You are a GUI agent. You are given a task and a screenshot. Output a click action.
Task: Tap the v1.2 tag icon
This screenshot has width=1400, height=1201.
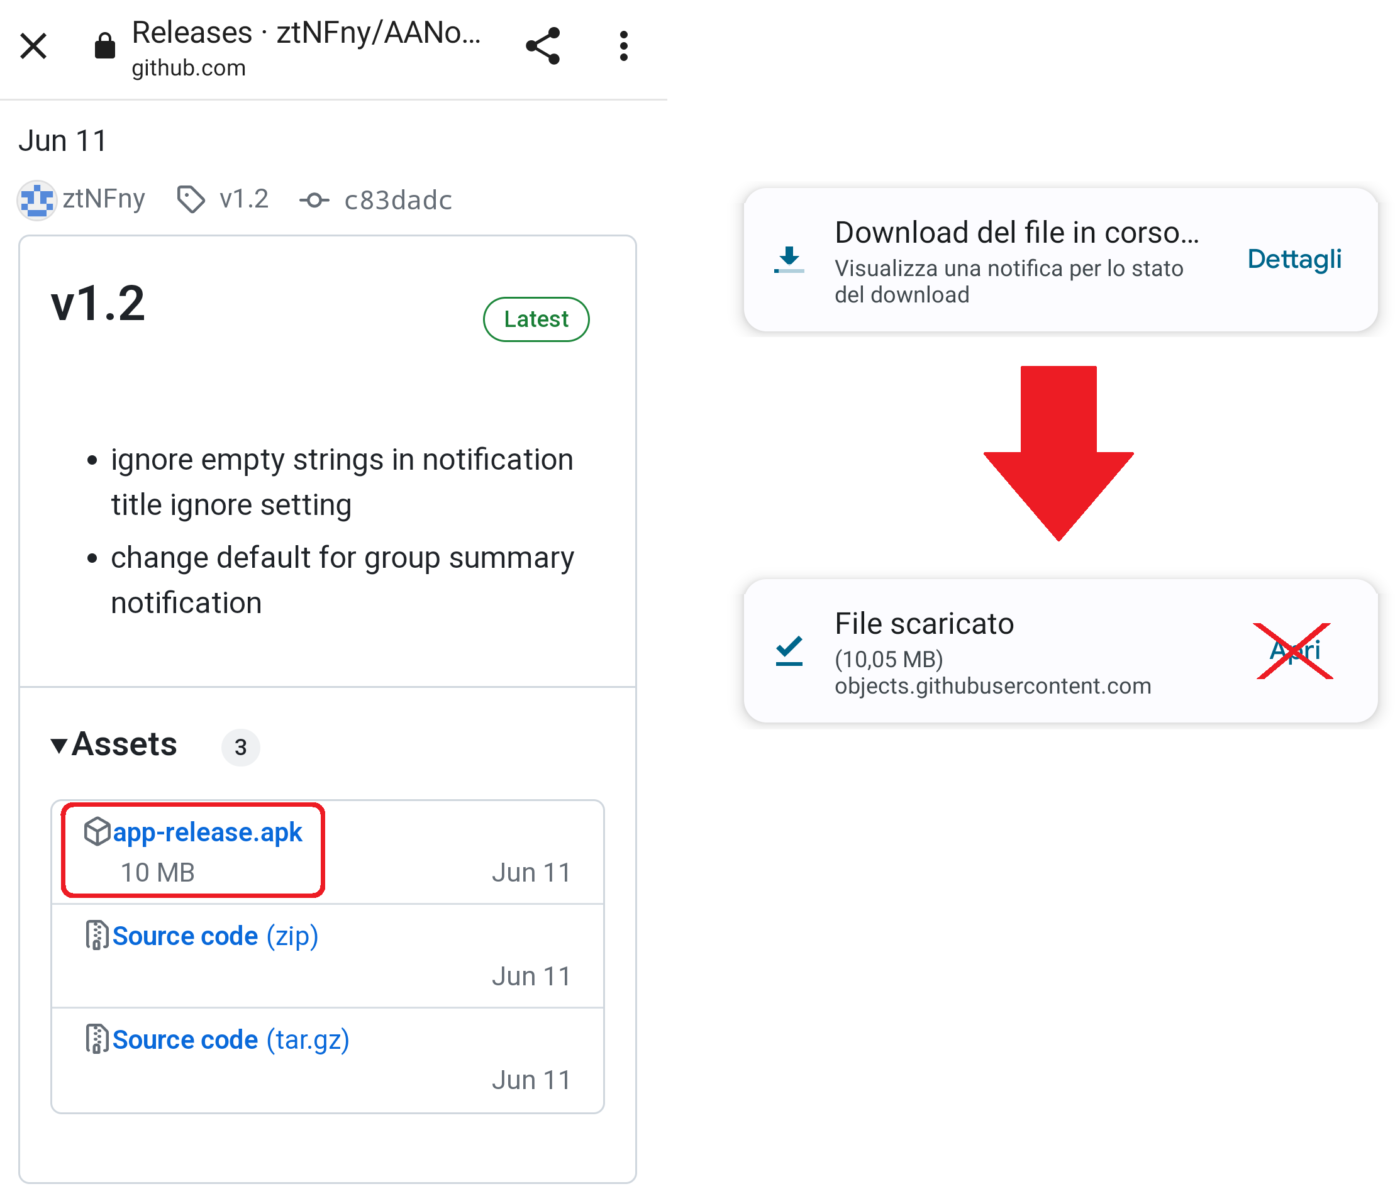tap(190, 199)
